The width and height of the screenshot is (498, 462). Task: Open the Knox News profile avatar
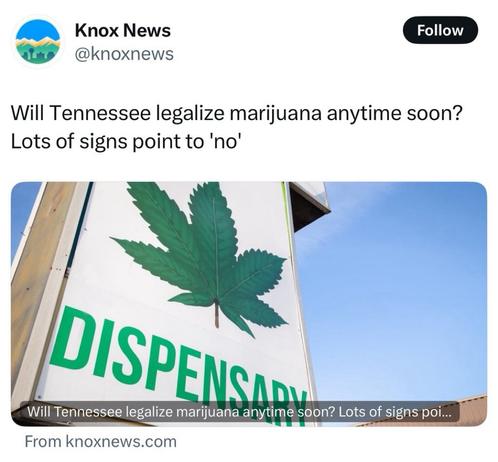coord(38,41)
